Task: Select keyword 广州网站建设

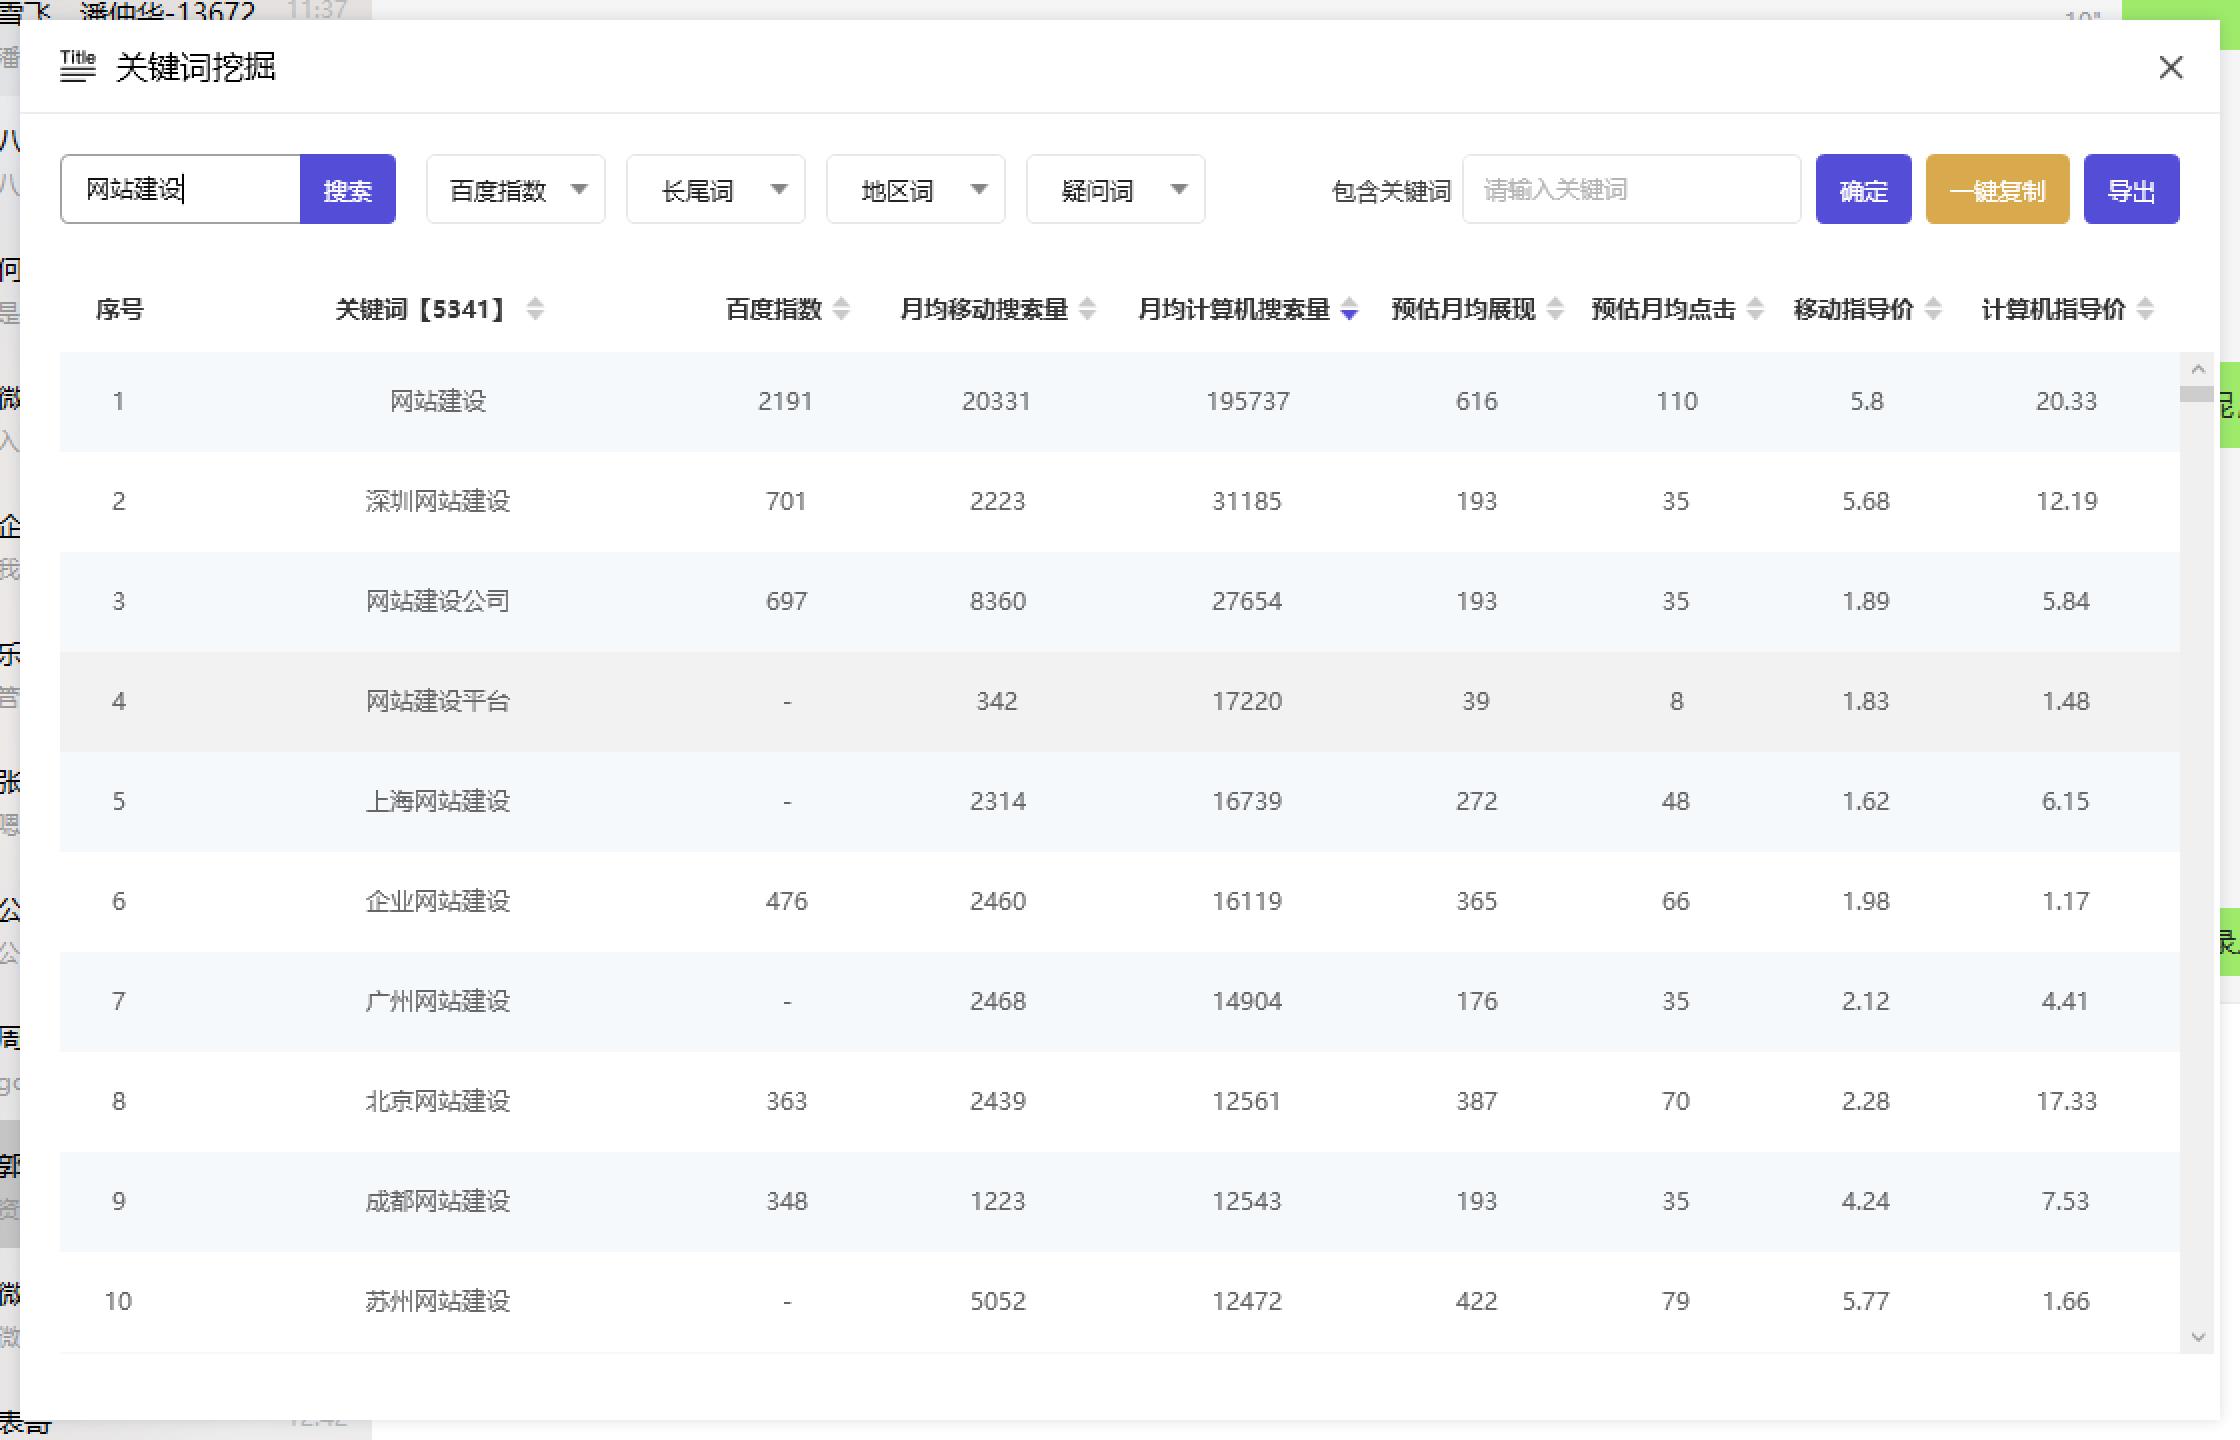Action: click(x=438, y=1001)
